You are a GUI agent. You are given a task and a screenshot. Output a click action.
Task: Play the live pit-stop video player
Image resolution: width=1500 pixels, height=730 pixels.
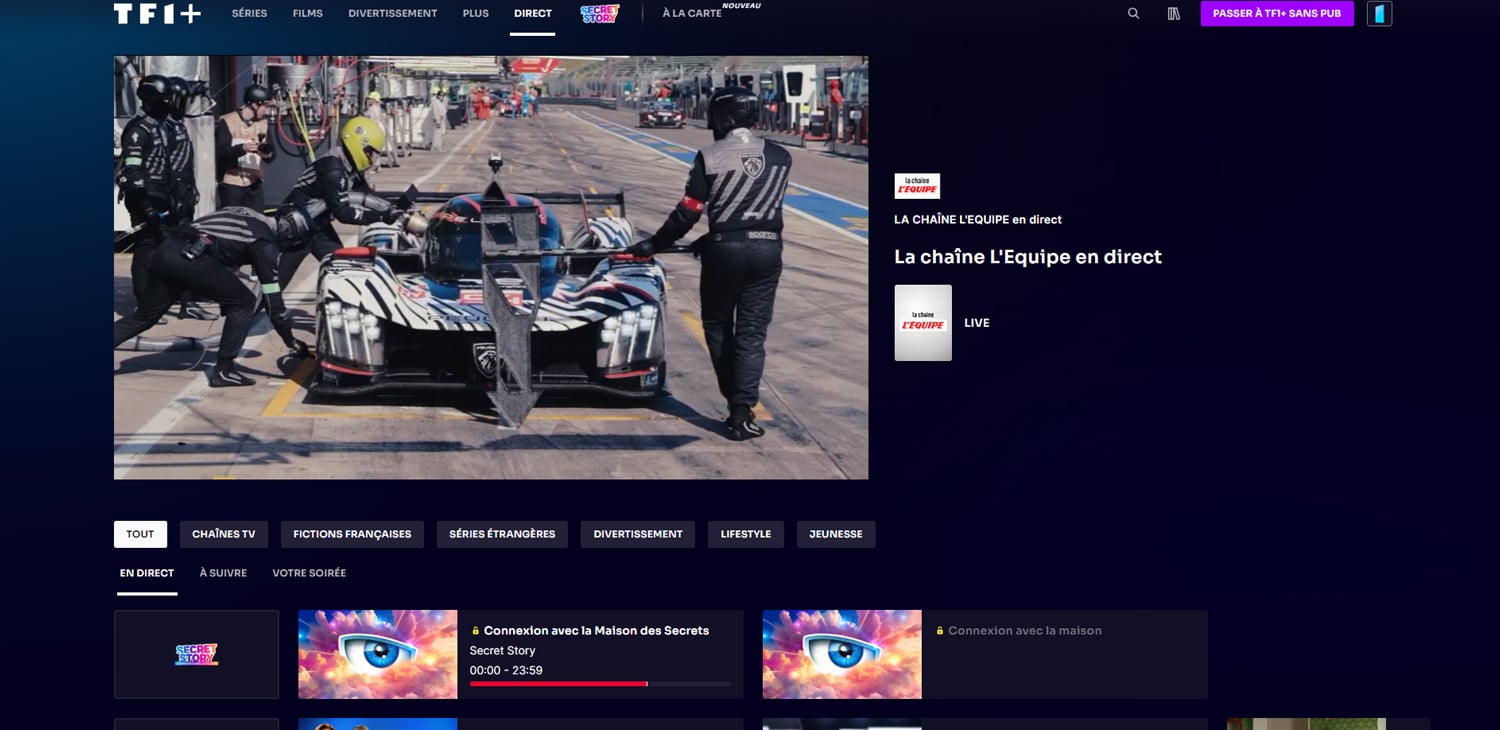point(491,268)
